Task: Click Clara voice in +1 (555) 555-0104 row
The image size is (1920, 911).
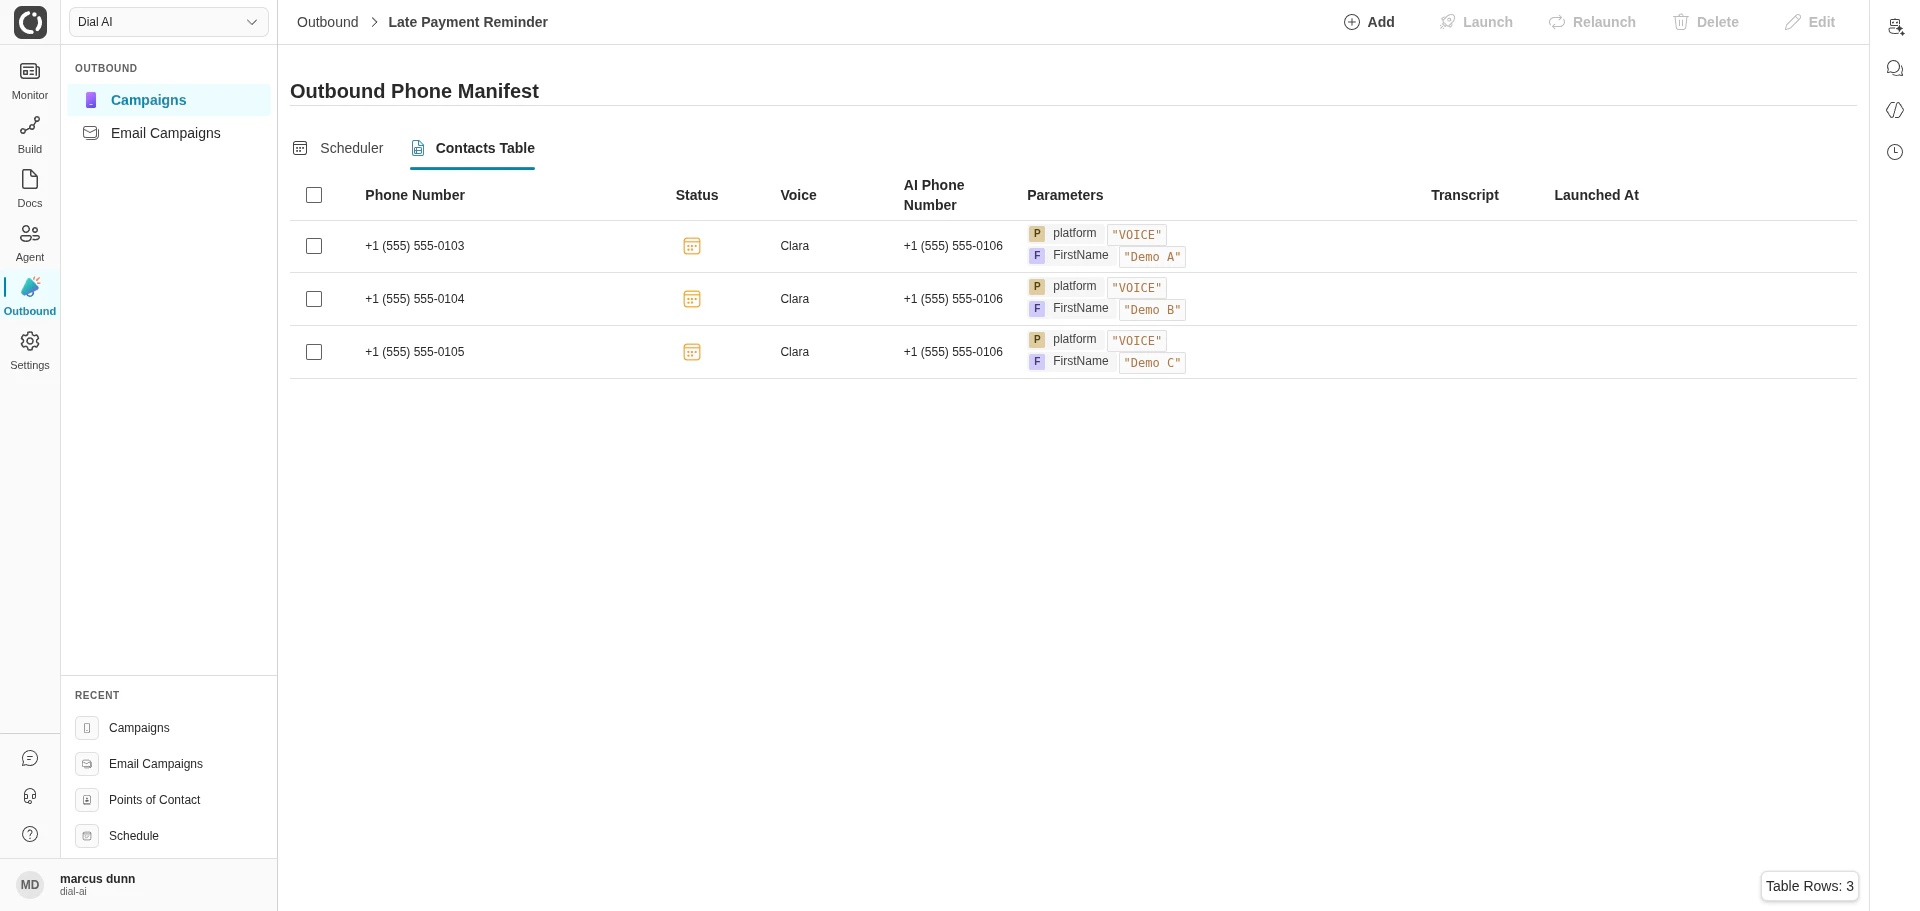Action: pyautogui.click(x=795, y=299)
